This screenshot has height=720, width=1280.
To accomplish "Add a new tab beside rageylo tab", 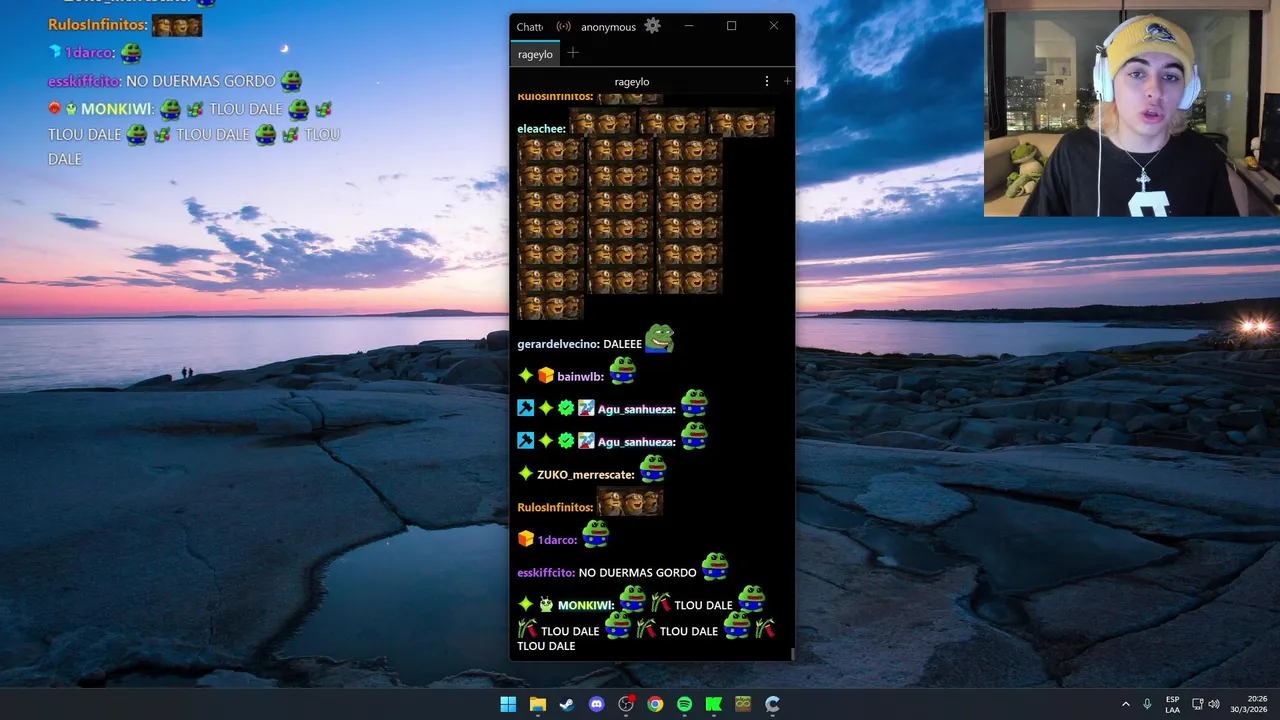I will pos(573,54).
